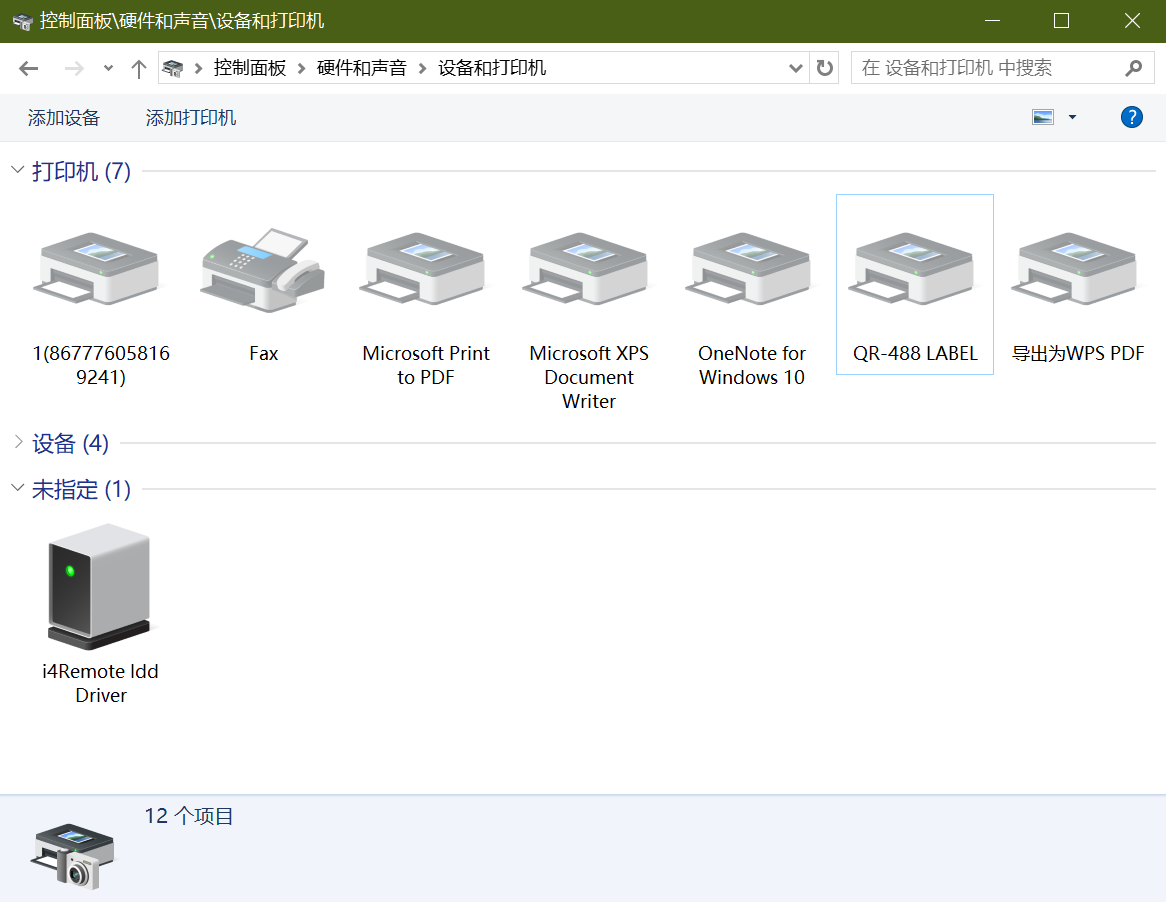Open the help question mark icon

pos(1131,117)
